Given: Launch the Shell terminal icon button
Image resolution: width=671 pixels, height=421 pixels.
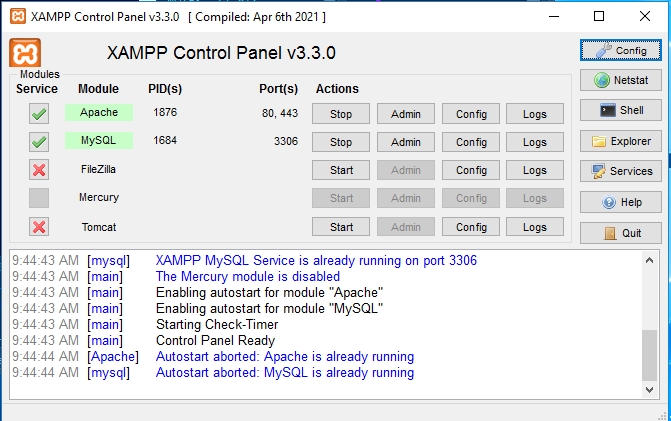Looking at the screenshot, I should (x=620, y=110).
